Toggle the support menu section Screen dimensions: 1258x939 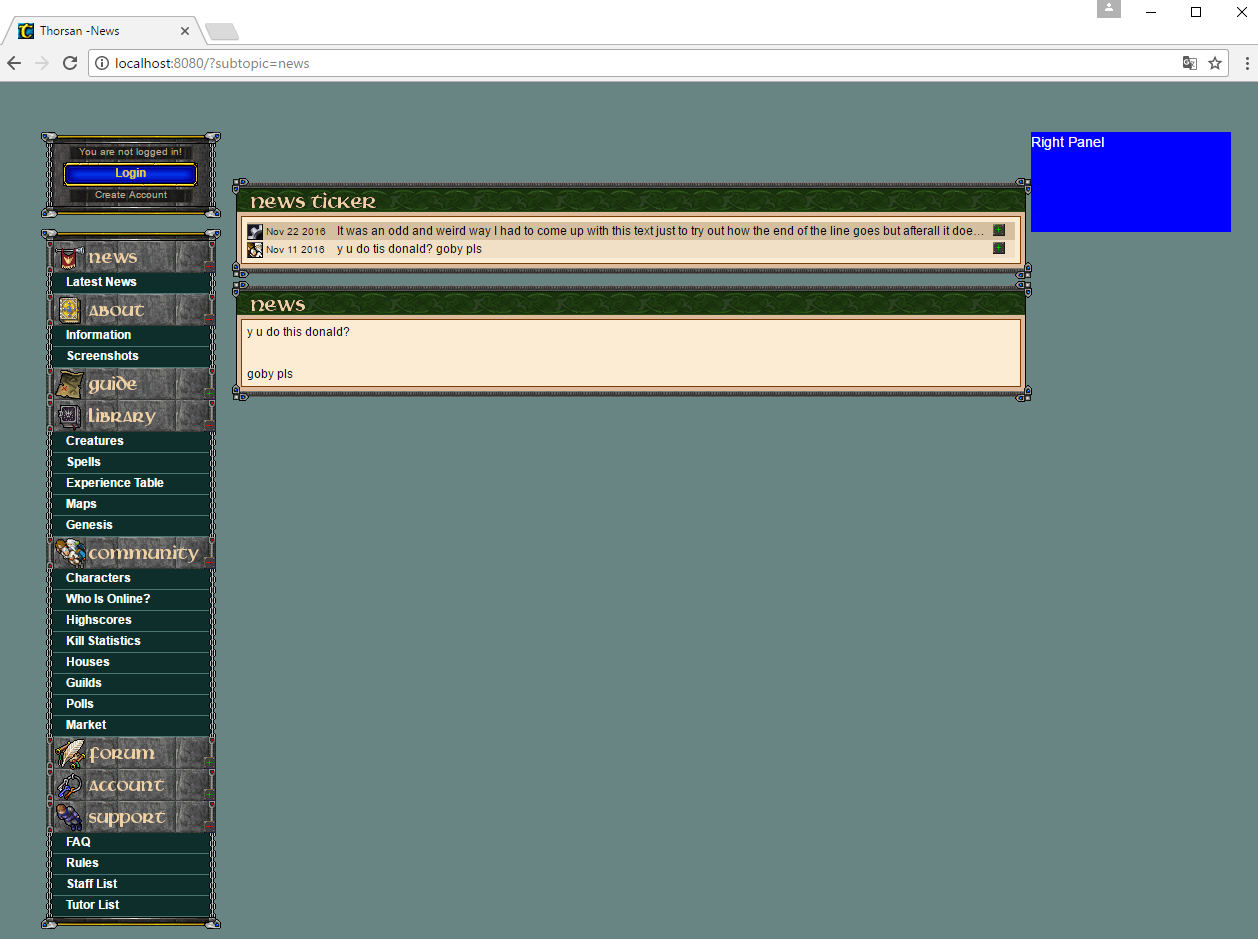209,826
